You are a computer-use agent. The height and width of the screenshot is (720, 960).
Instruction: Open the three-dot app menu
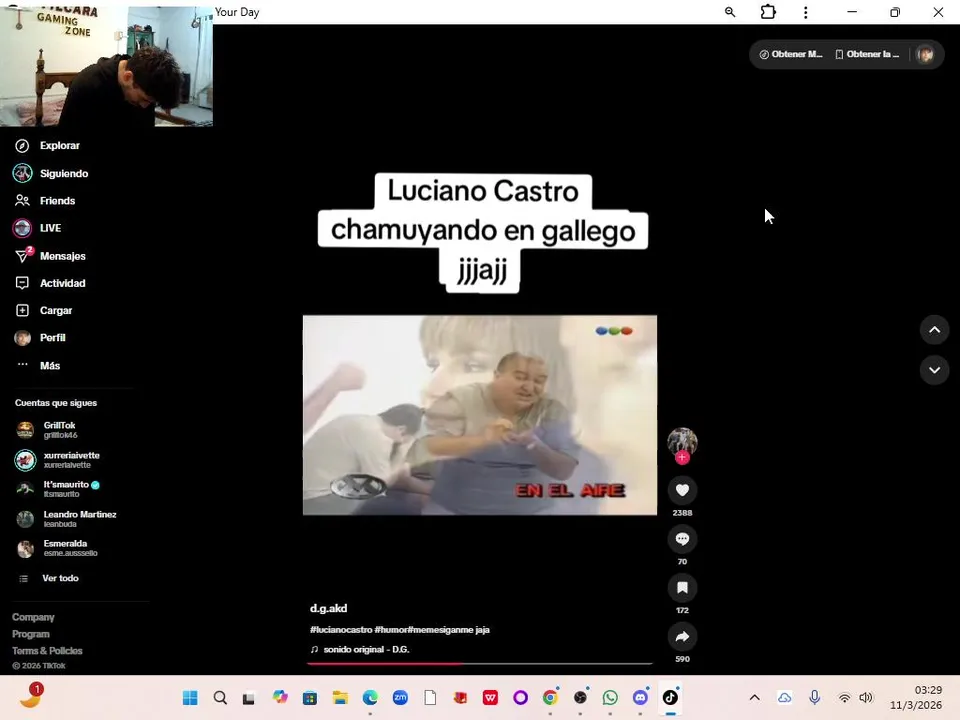[x=806, y=12]
